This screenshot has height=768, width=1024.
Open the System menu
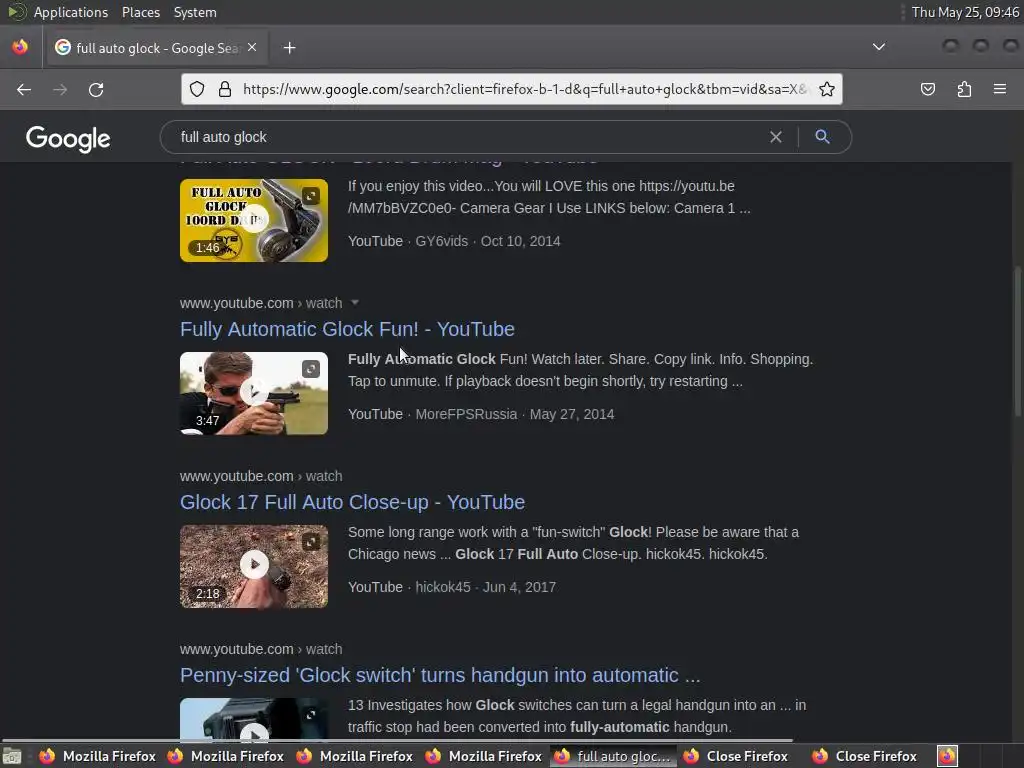(x=195, y=12)
